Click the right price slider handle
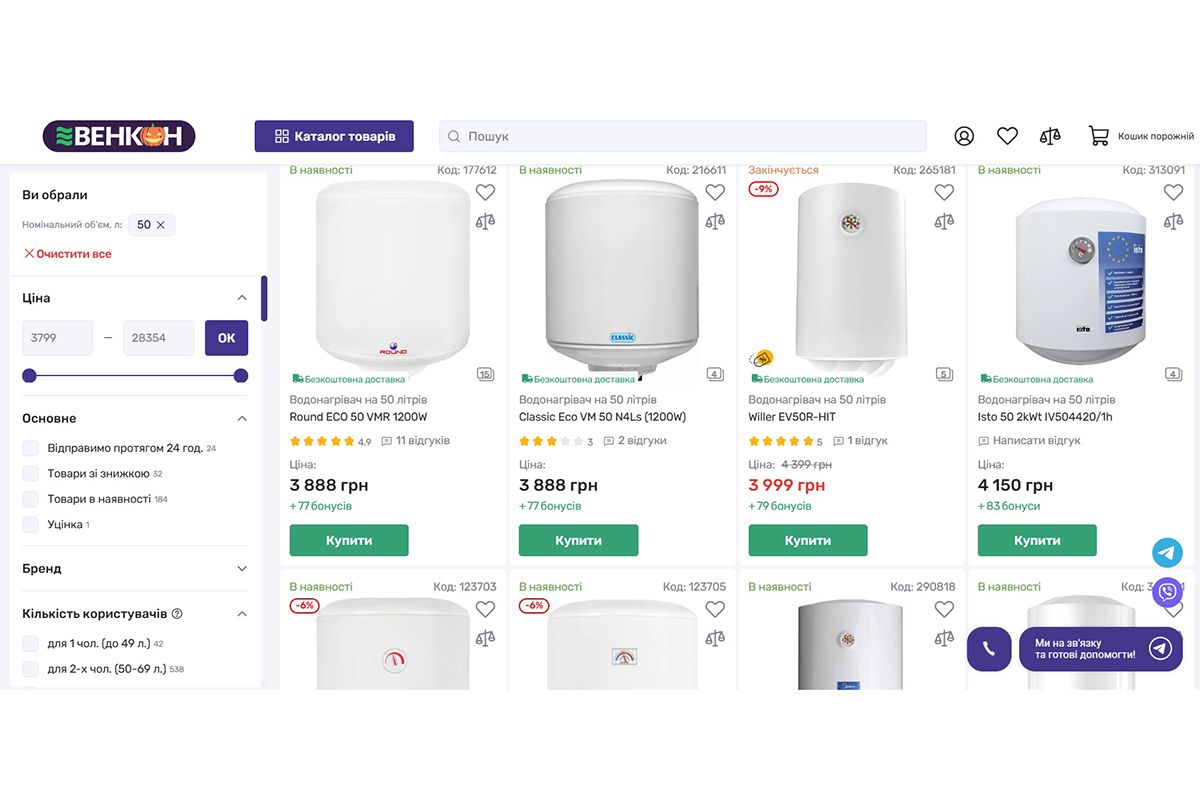Screen dimensions: 1200x800 (241, 376)
